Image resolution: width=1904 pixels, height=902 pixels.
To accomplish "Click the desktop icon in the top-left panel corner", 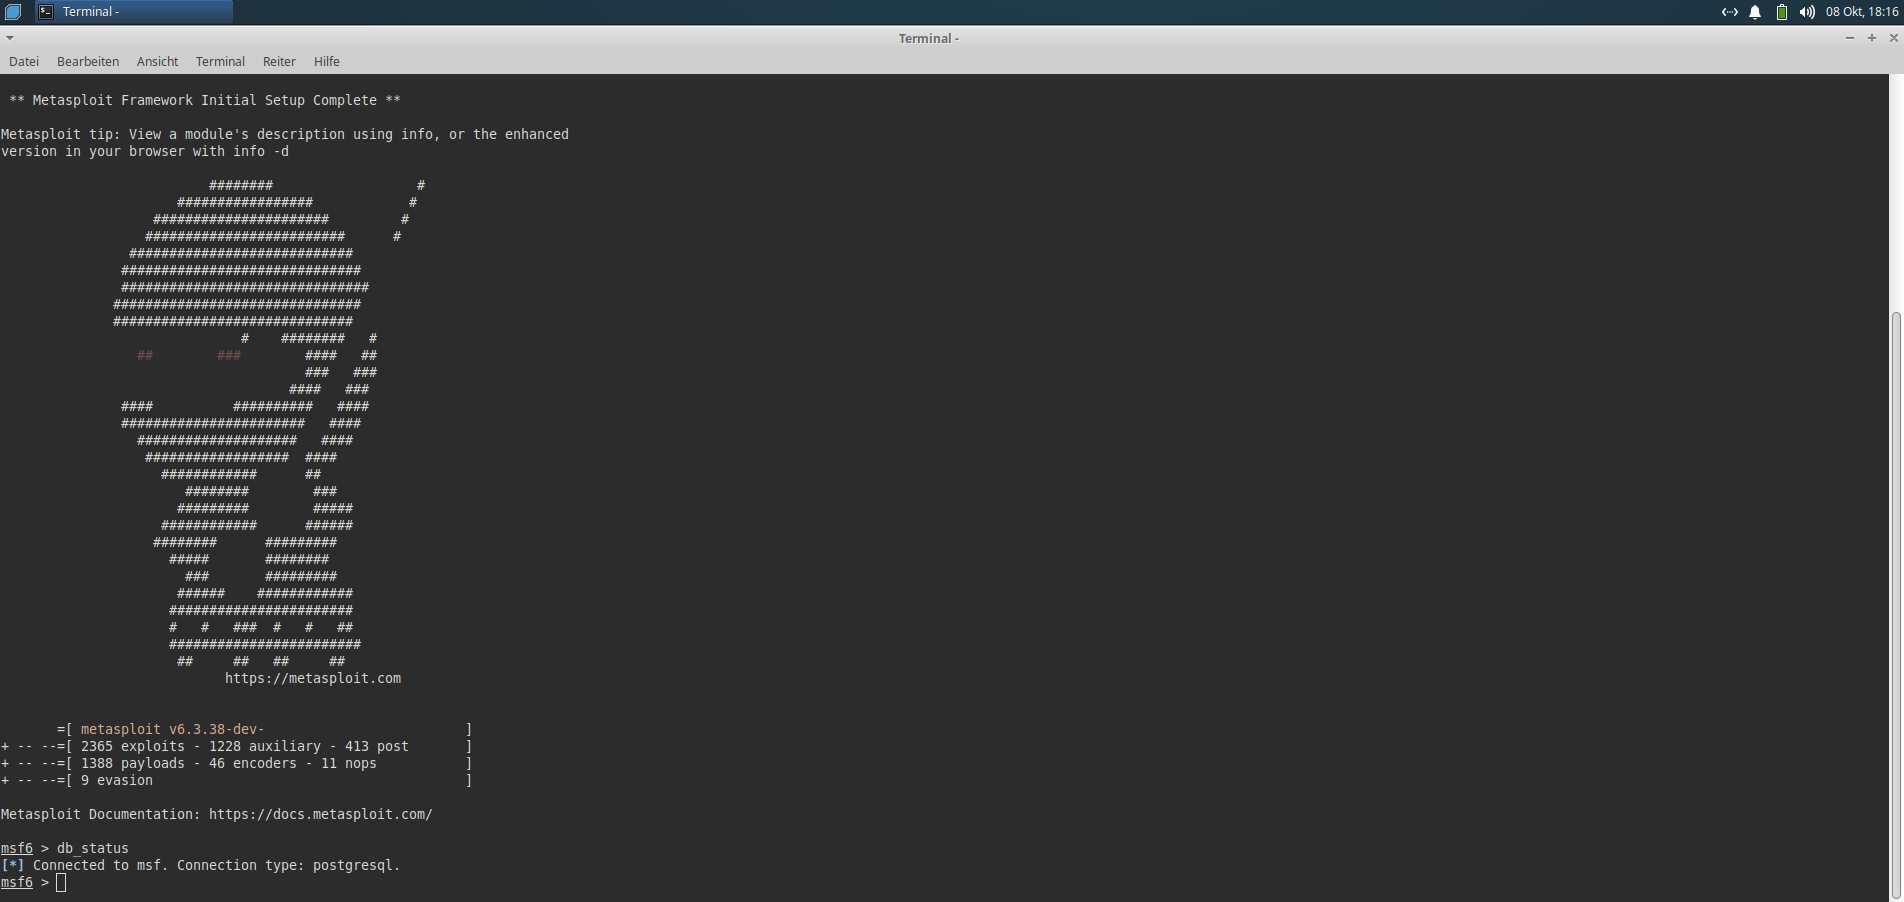I will [13, 12].
